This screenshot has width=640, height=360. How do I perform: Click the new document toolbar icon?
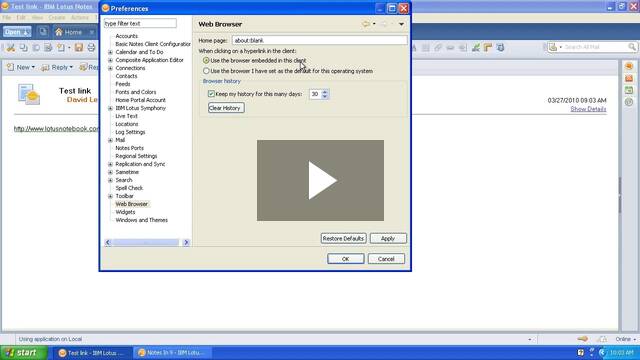pyautogui.click(x=61, y=48)
